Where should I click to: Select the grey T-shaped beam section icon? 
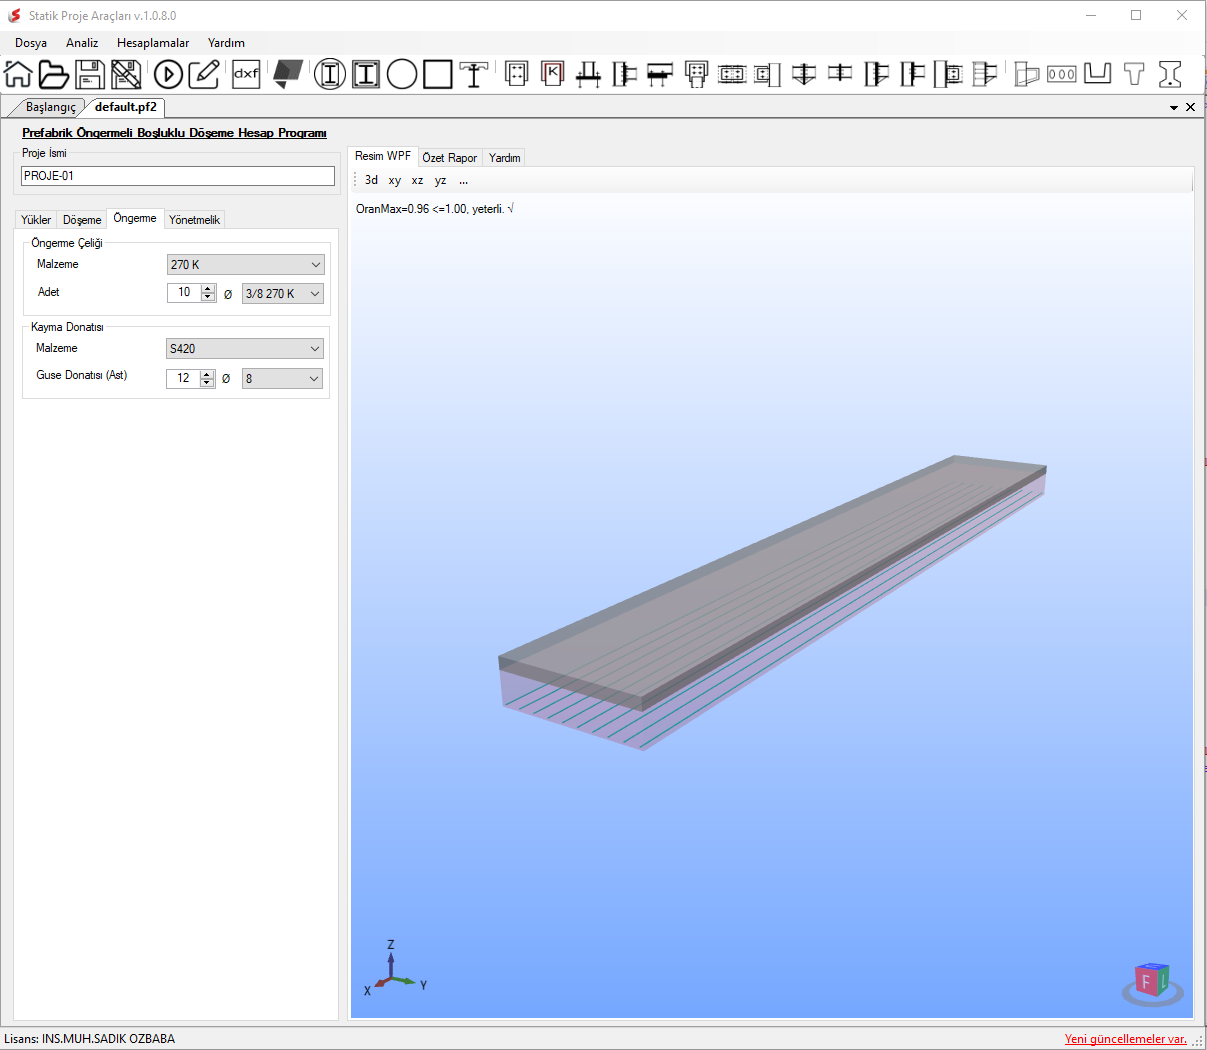click(x=1134, y=74)
